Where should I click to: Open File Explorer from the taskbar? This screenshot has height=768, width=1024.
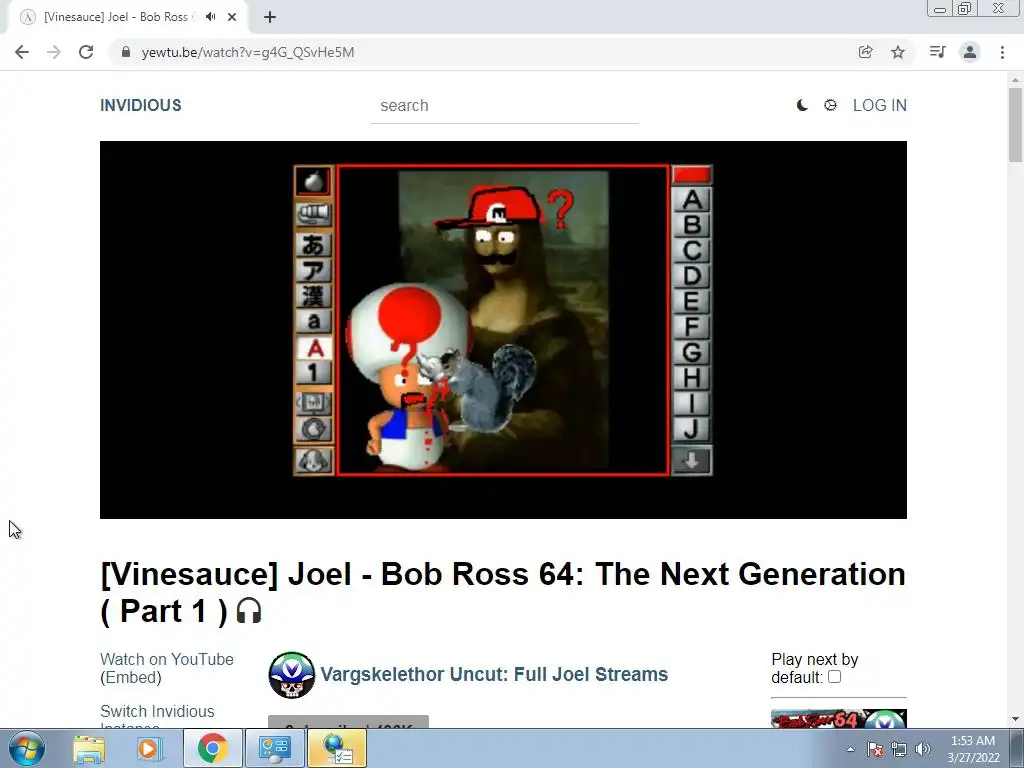(89, 748)
